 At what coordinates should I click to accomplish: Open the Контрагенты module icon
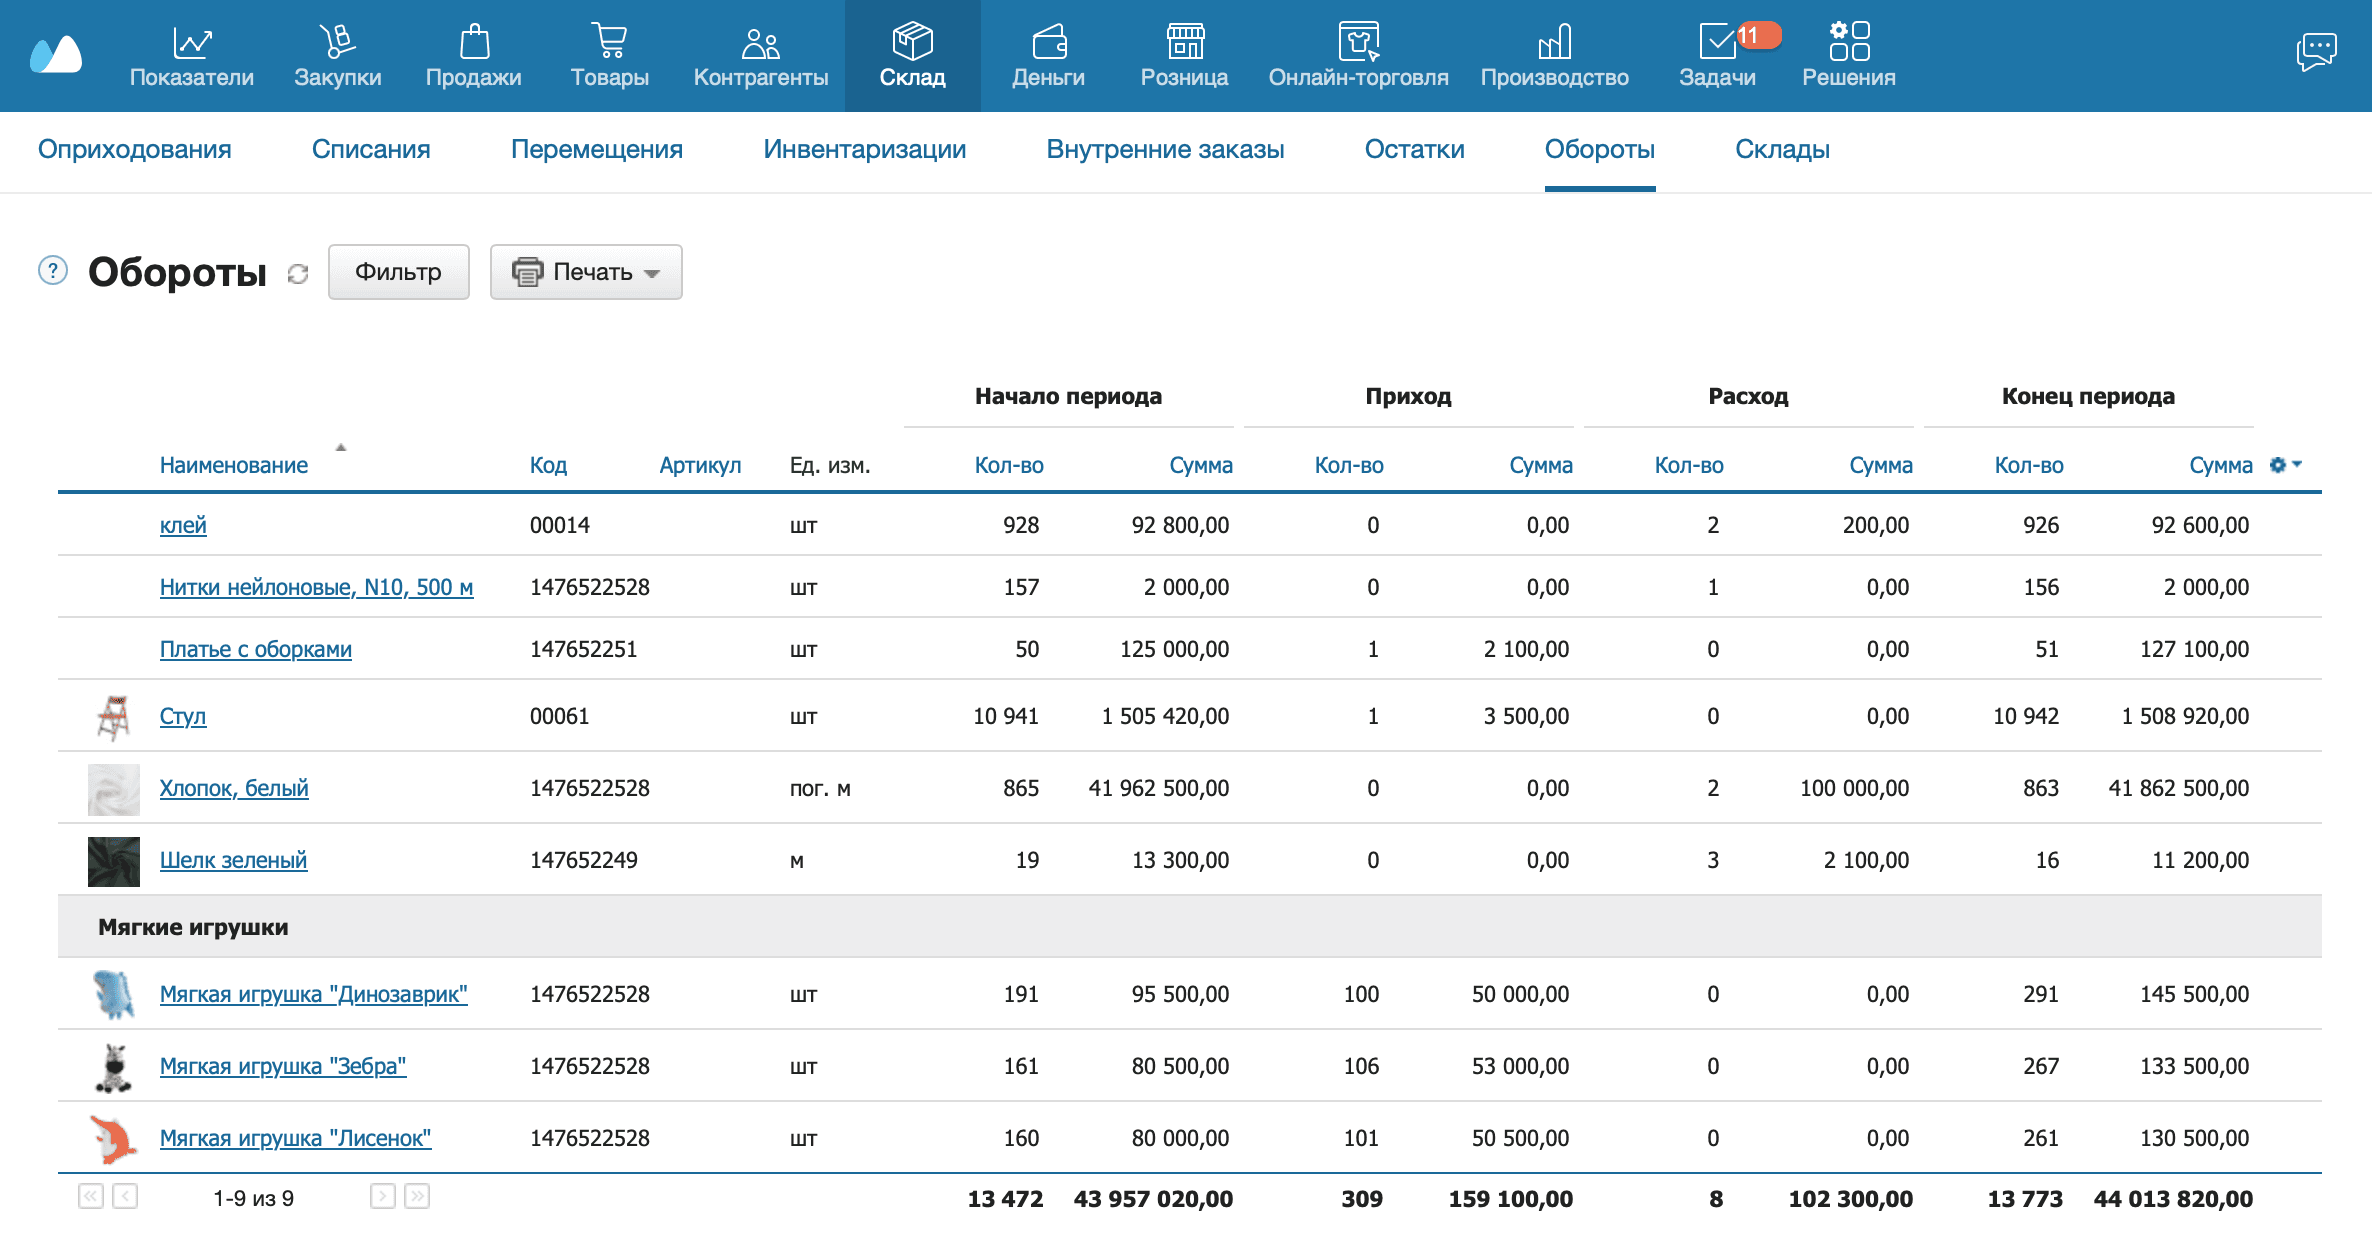pos(760,42)
